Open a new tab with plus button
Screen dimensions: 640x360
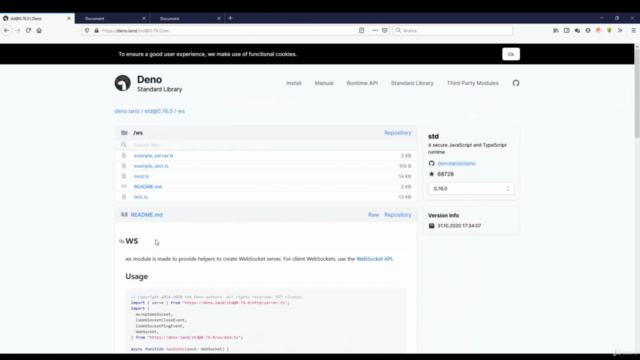[x=230, y=18]
